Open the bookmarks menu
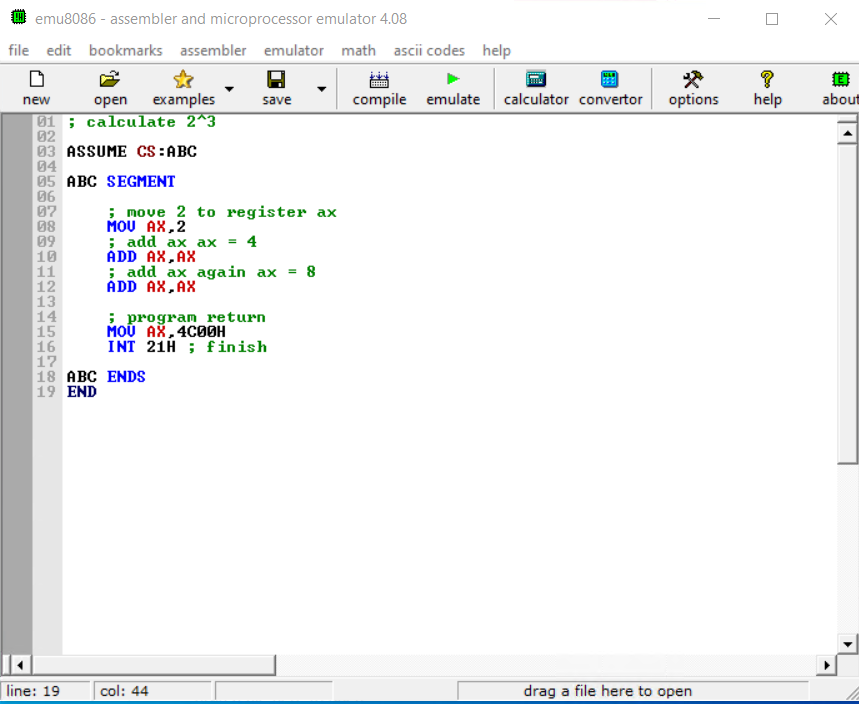 tap(125, 50)
